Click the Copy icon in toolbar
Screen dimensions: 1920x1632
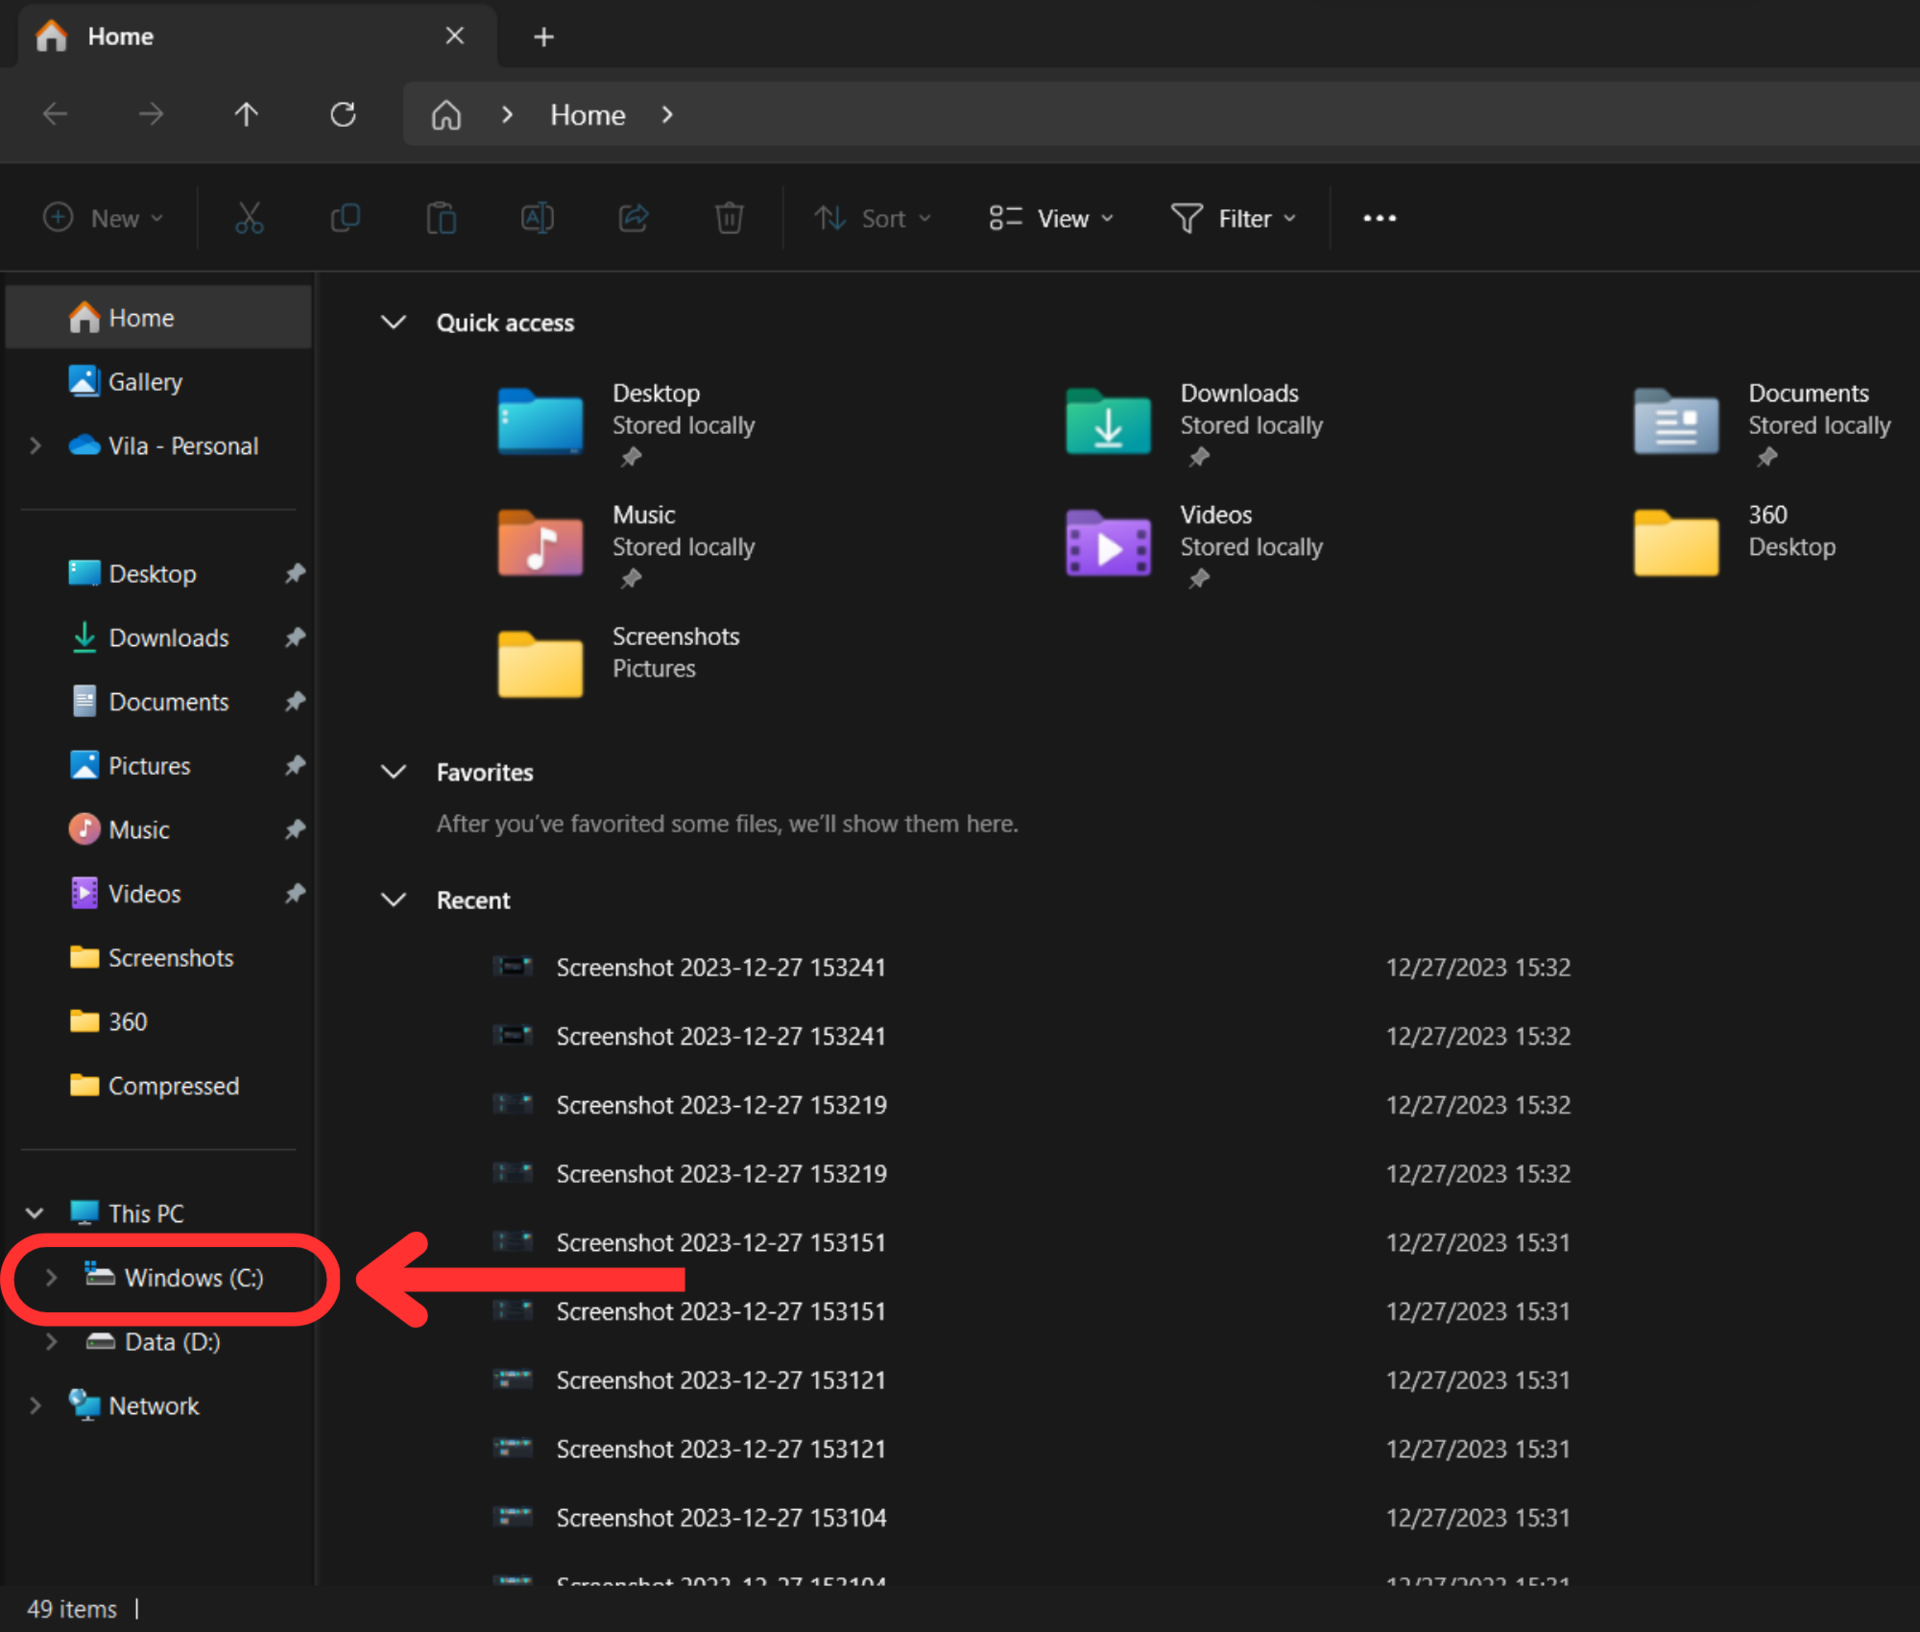coord(345,218)
